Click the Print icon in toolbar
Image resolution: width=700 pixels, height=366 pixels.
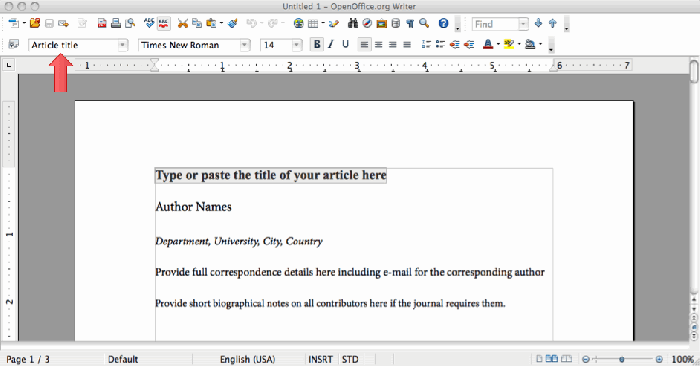[116, 23]
